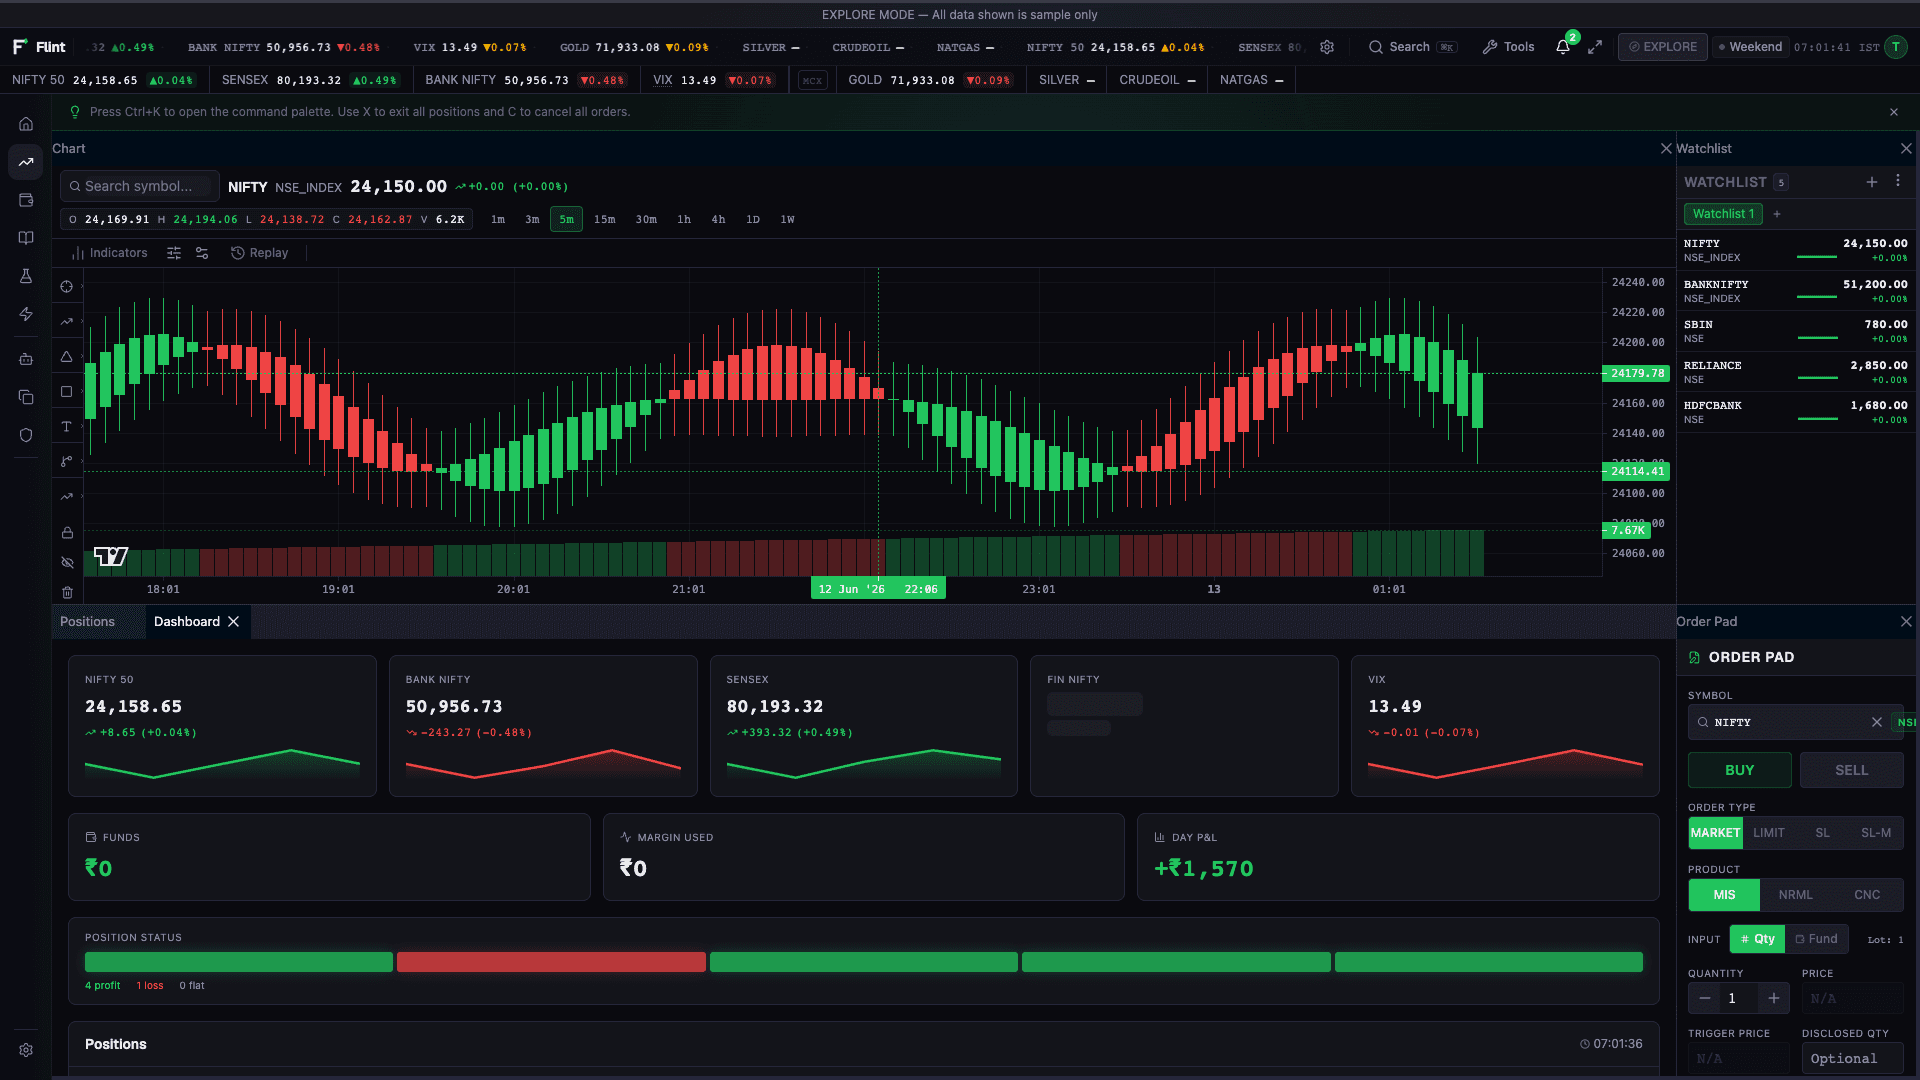Open Tools menu in top bar
Screen dimensions: 1920x1080
[x=1508, y=47]
